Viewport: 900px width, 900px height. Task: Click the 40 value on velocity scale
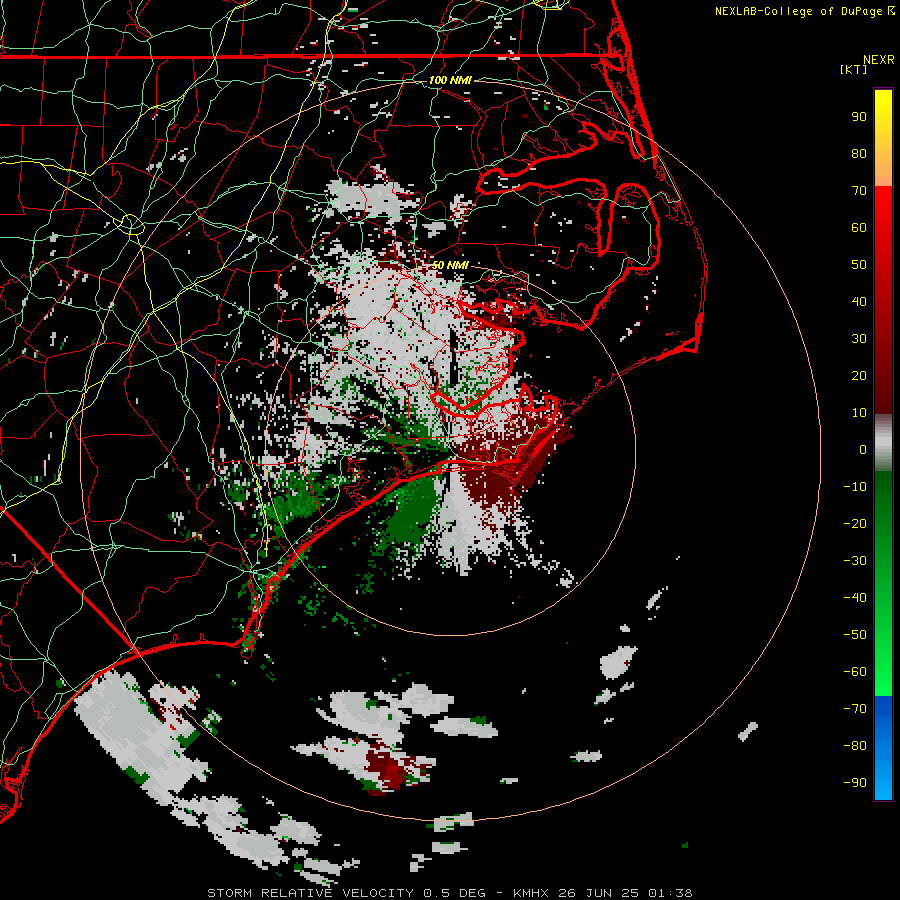click(859, 301)
